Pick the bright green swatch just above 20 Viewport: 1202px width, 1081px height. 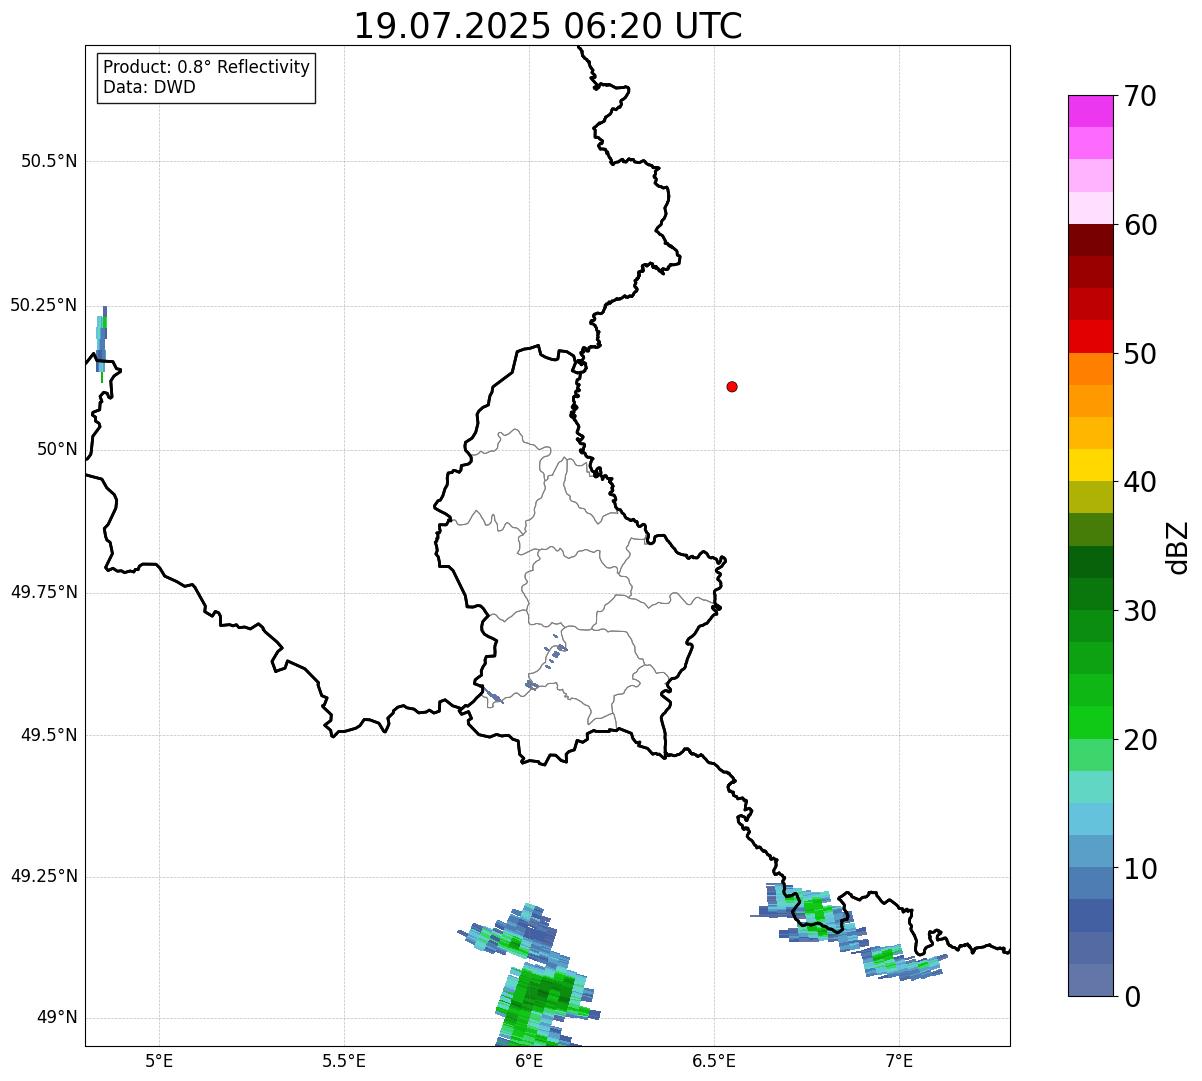pyautogui.click(x=1090, y=723)
